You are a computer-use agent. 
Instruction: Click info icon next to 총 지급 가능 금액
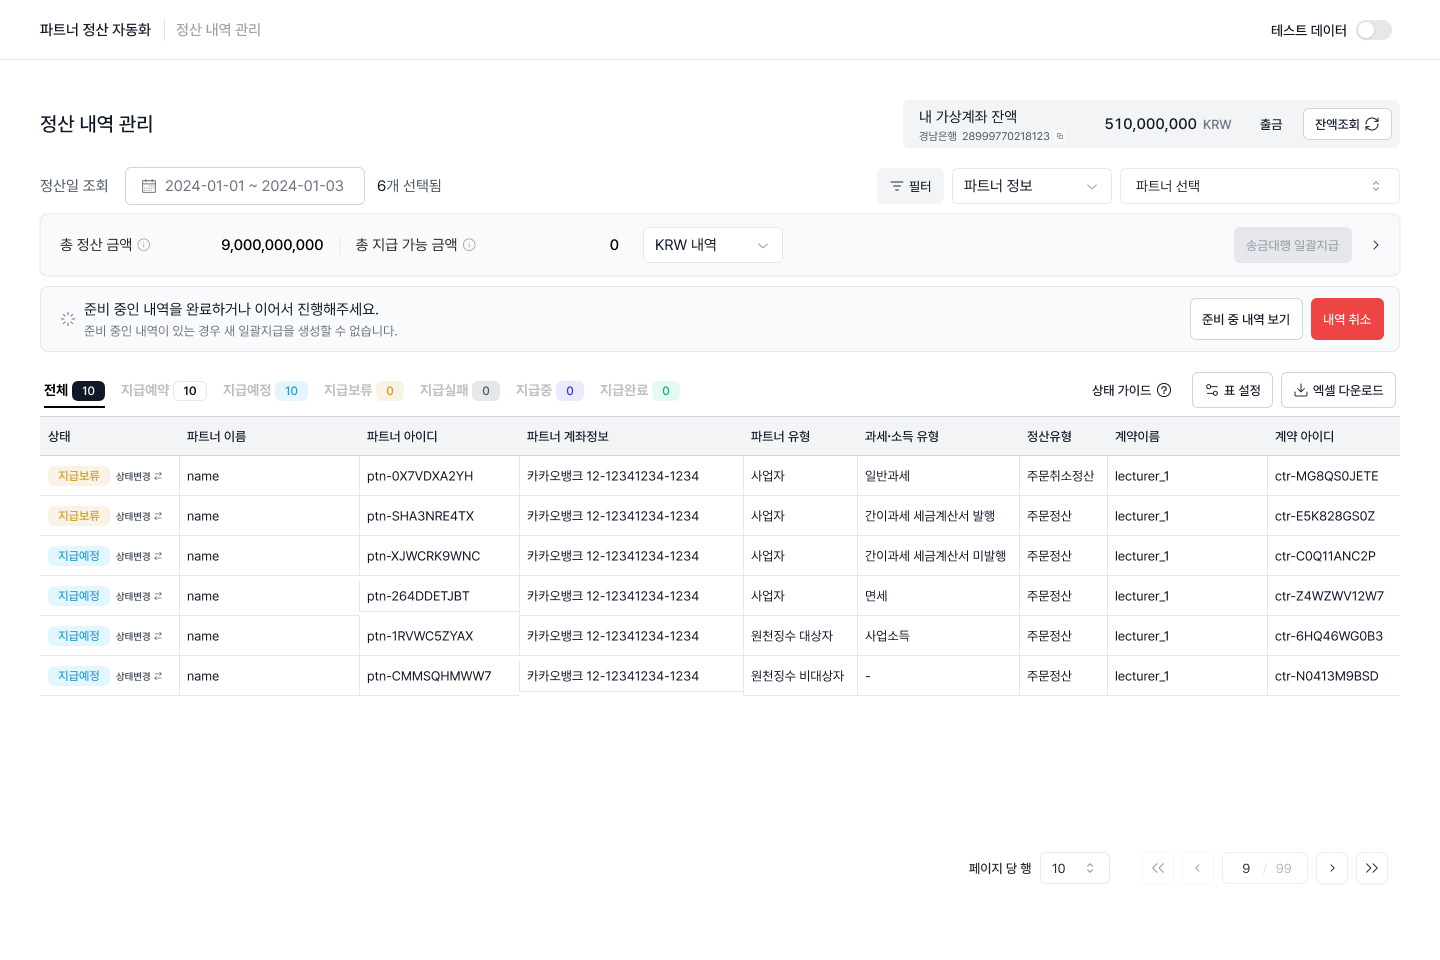click(470, 245)
